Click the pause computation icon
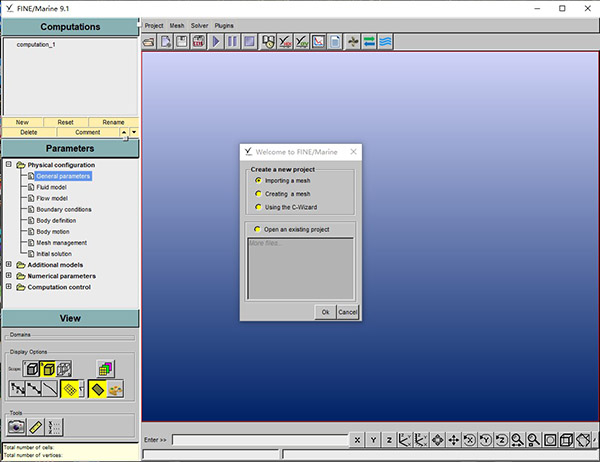The height and width of the screenshot is (462, 600). (233, 42)
